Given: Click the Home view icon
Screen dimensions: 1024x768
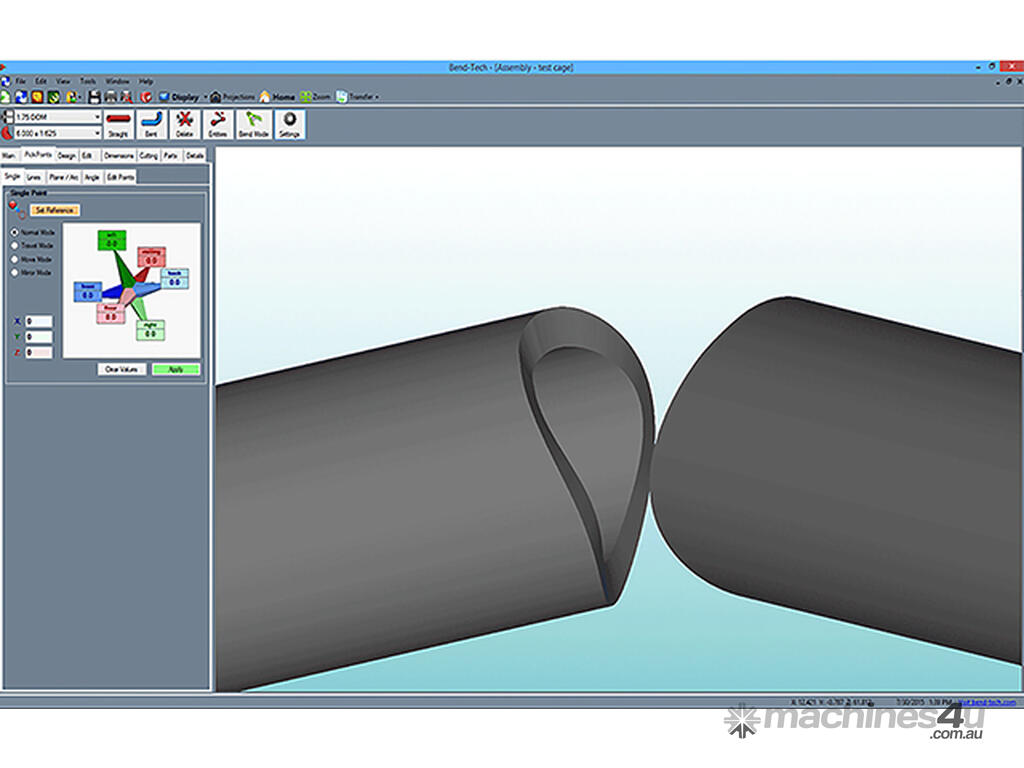Looking at the screenshot, I should [x=278, y=97].
